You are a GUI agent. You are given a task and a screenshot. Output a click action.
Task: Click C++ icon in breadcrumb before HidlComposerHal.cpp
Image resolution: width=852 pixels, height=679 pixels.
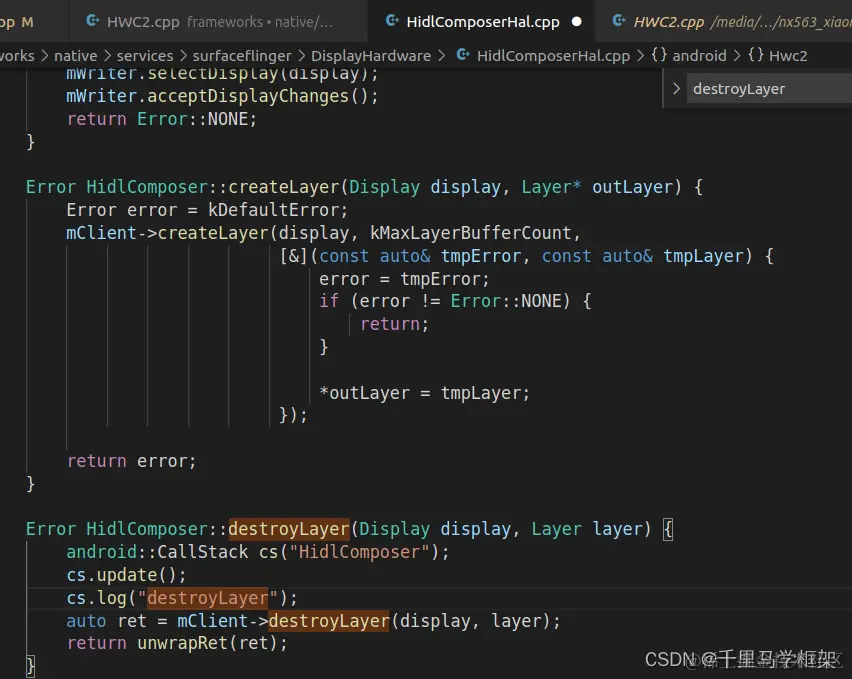coord(463,55)
